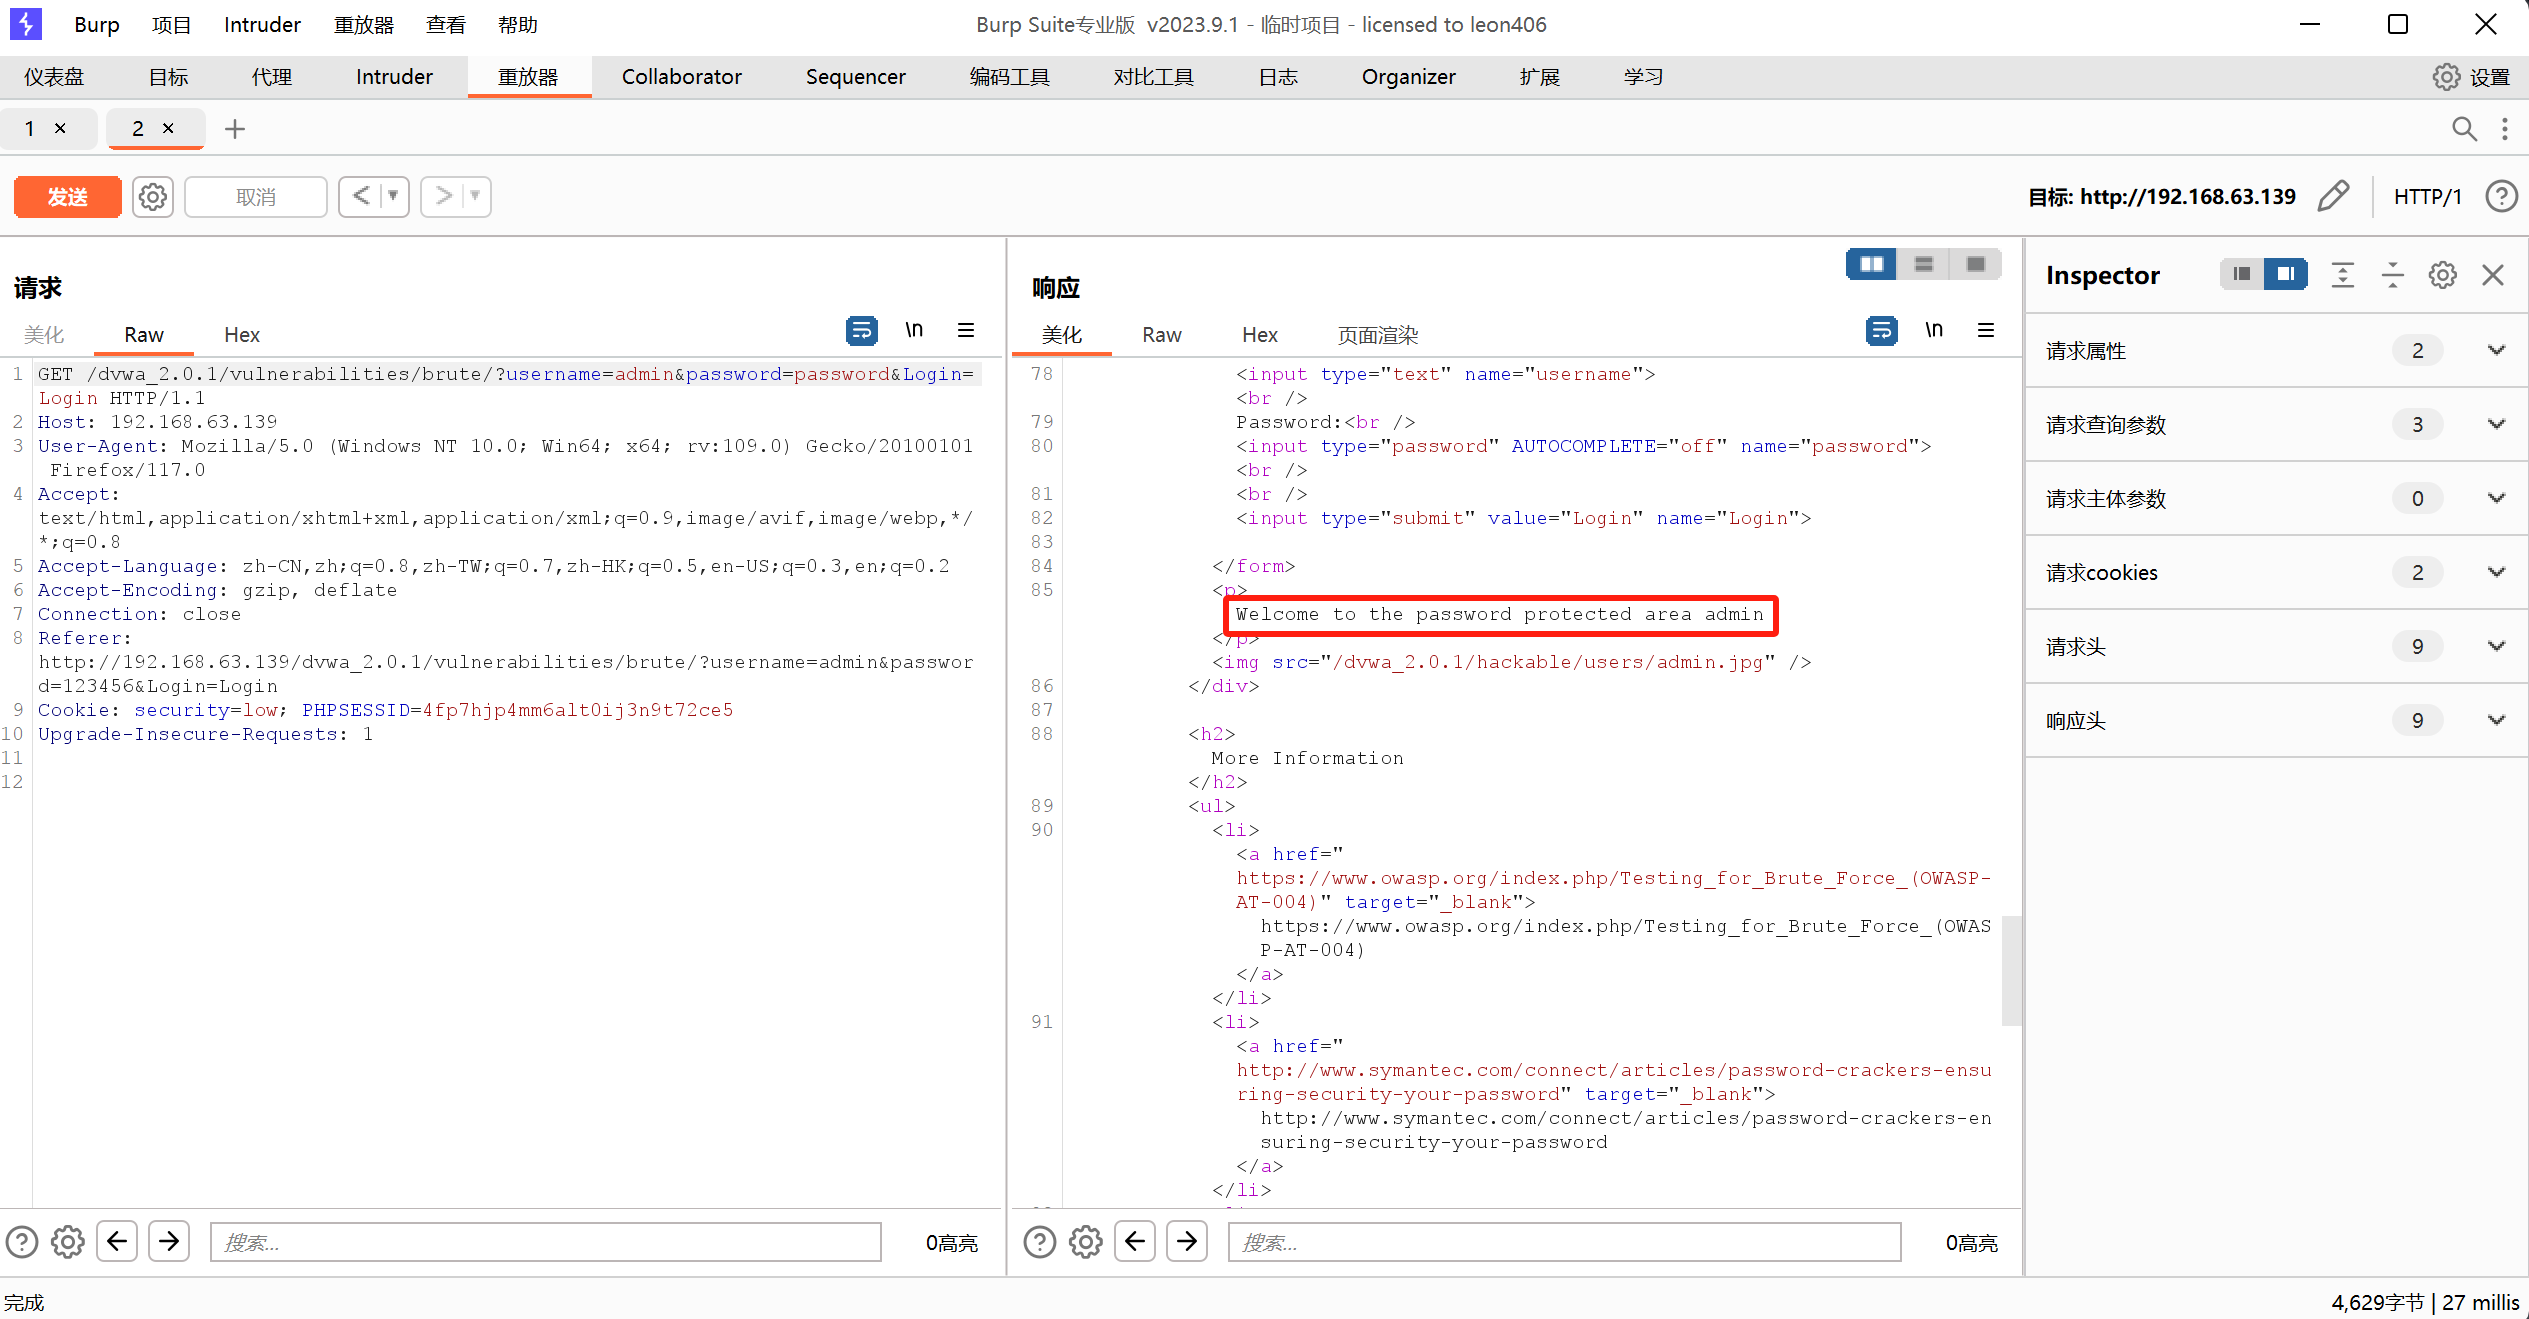
Task: Collapse all Inspector sections icon
Action: (2392, 275)
